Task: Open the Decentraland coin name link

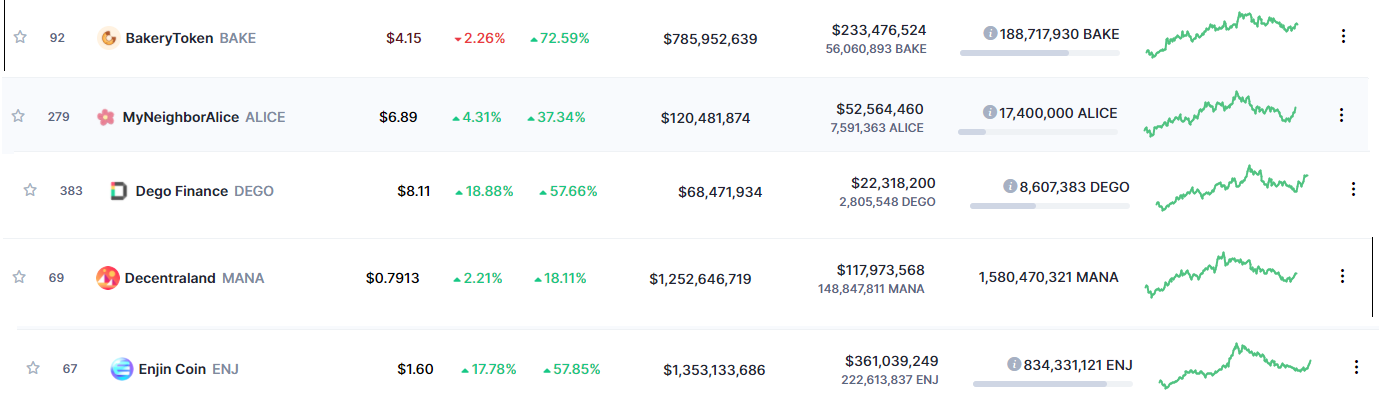Action: point(170,278)
